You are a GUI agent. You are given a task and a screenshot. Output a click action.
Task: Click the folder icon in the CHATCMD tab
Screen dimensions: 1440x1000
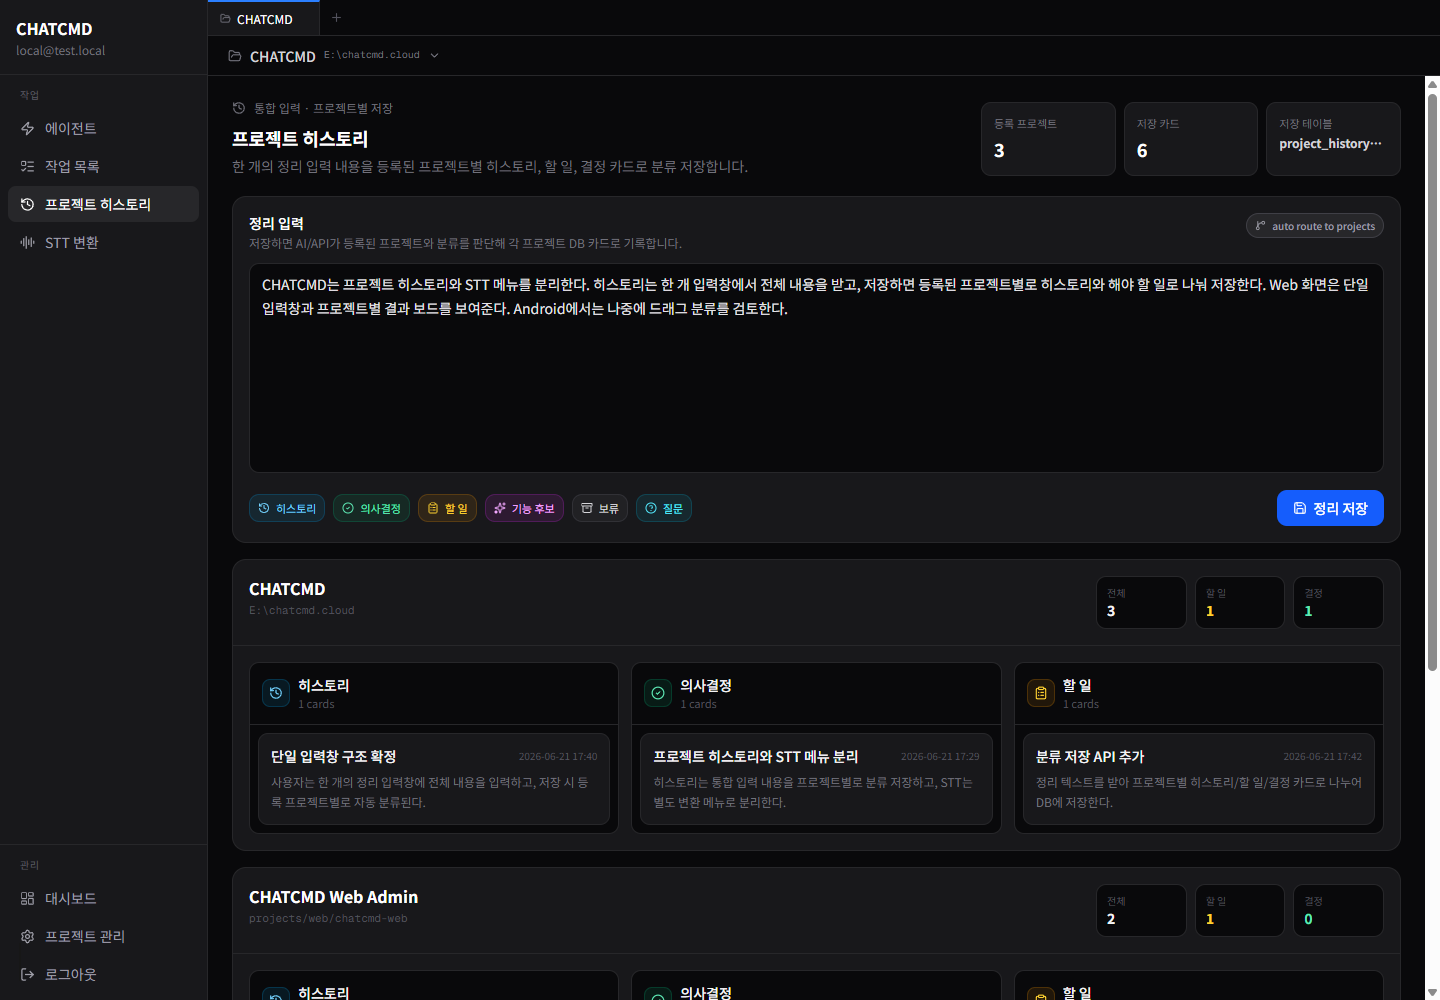point(225,19)
